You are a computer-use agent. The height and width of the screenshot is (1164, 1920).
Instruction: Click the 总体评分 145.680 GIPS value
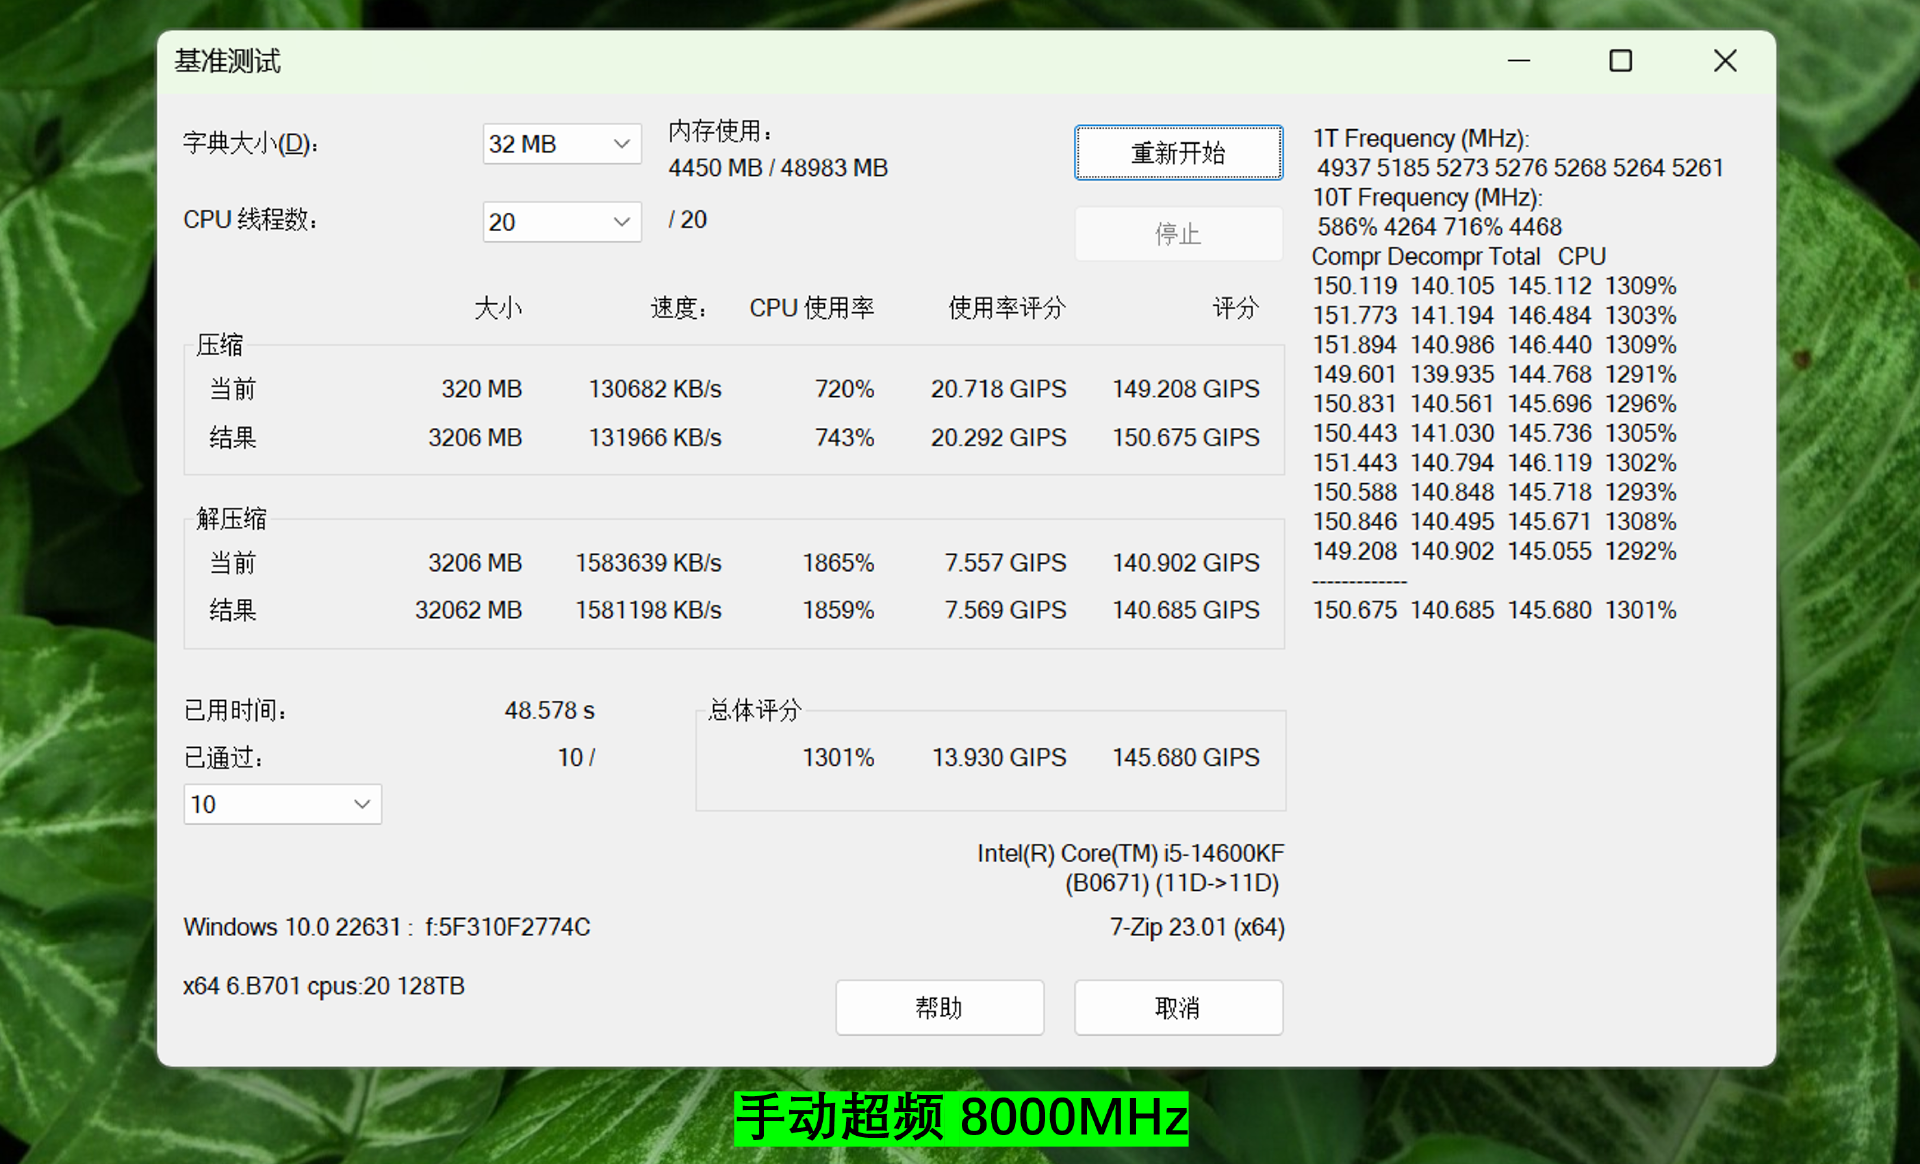point(1185,758)
